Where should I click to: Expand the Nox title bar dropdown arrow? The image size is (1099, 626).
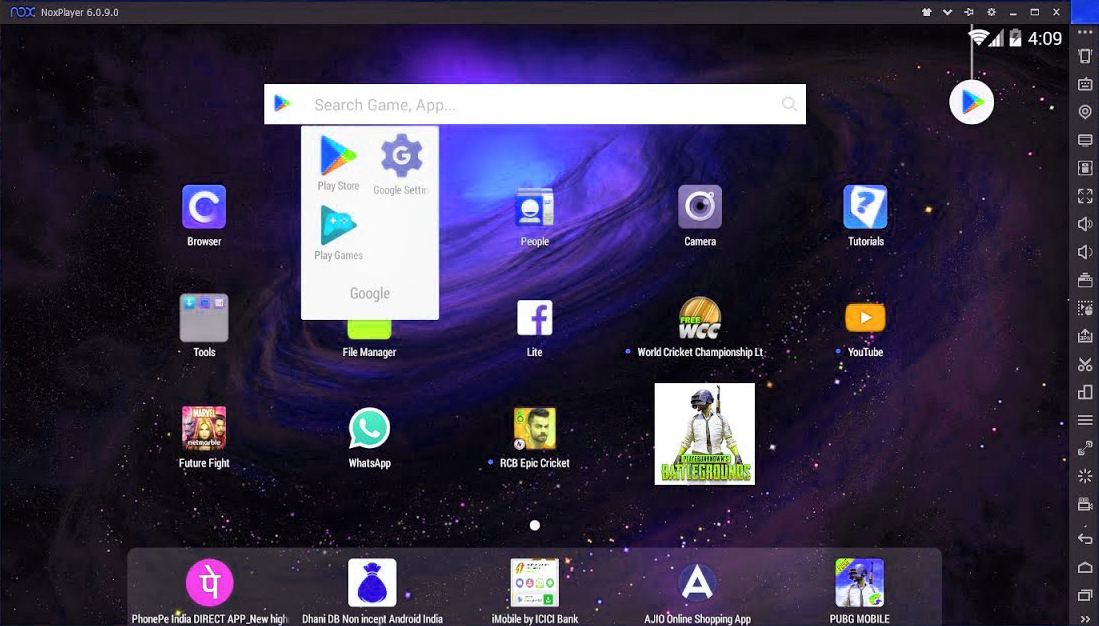tap(948, 12)
